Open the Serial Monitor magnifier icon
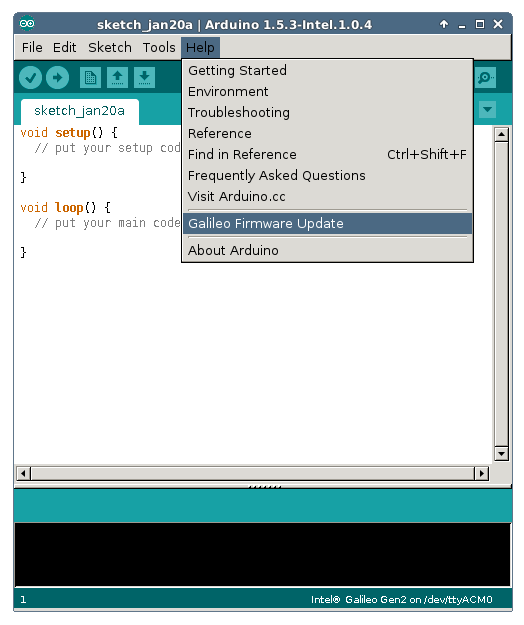This screenshot has width=524, height=625. pos(485,77)
